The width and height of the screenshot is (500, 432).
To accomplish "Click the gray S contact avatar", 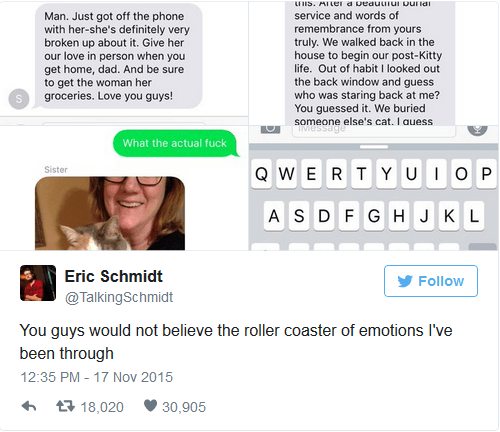I will (19, 99).
